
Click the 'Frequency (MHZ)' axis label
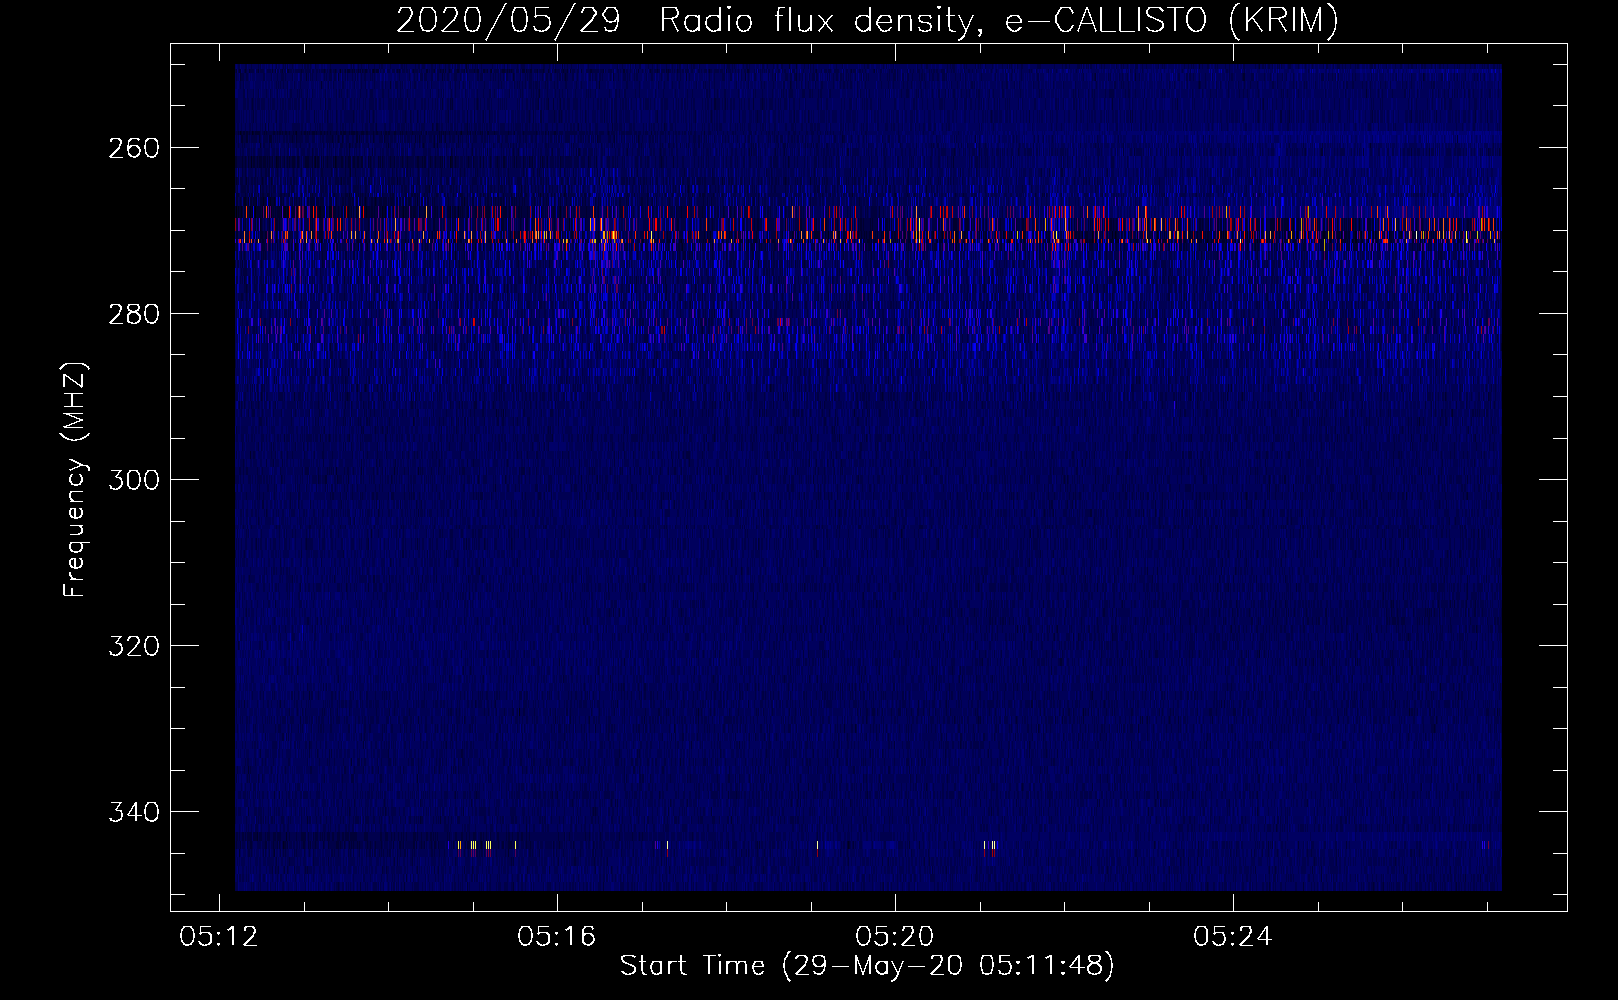(x=75, y=479)
